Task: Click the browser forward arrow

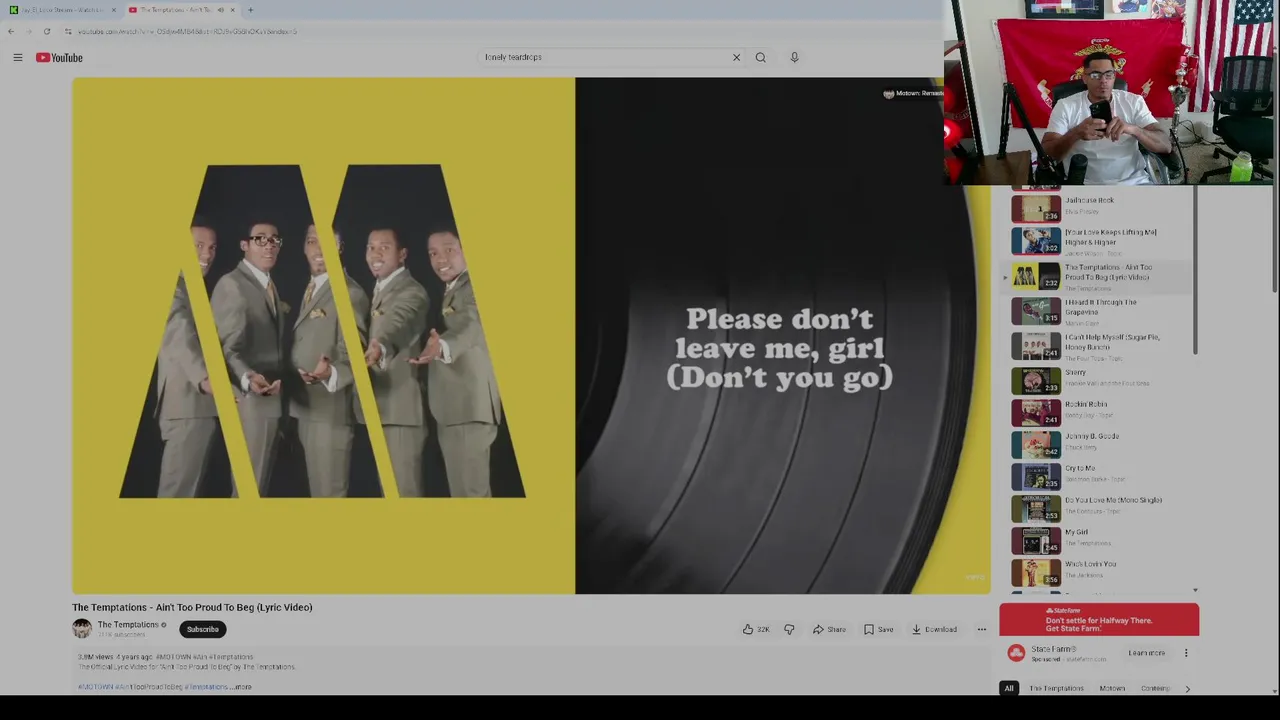Action: pos(28,31)
